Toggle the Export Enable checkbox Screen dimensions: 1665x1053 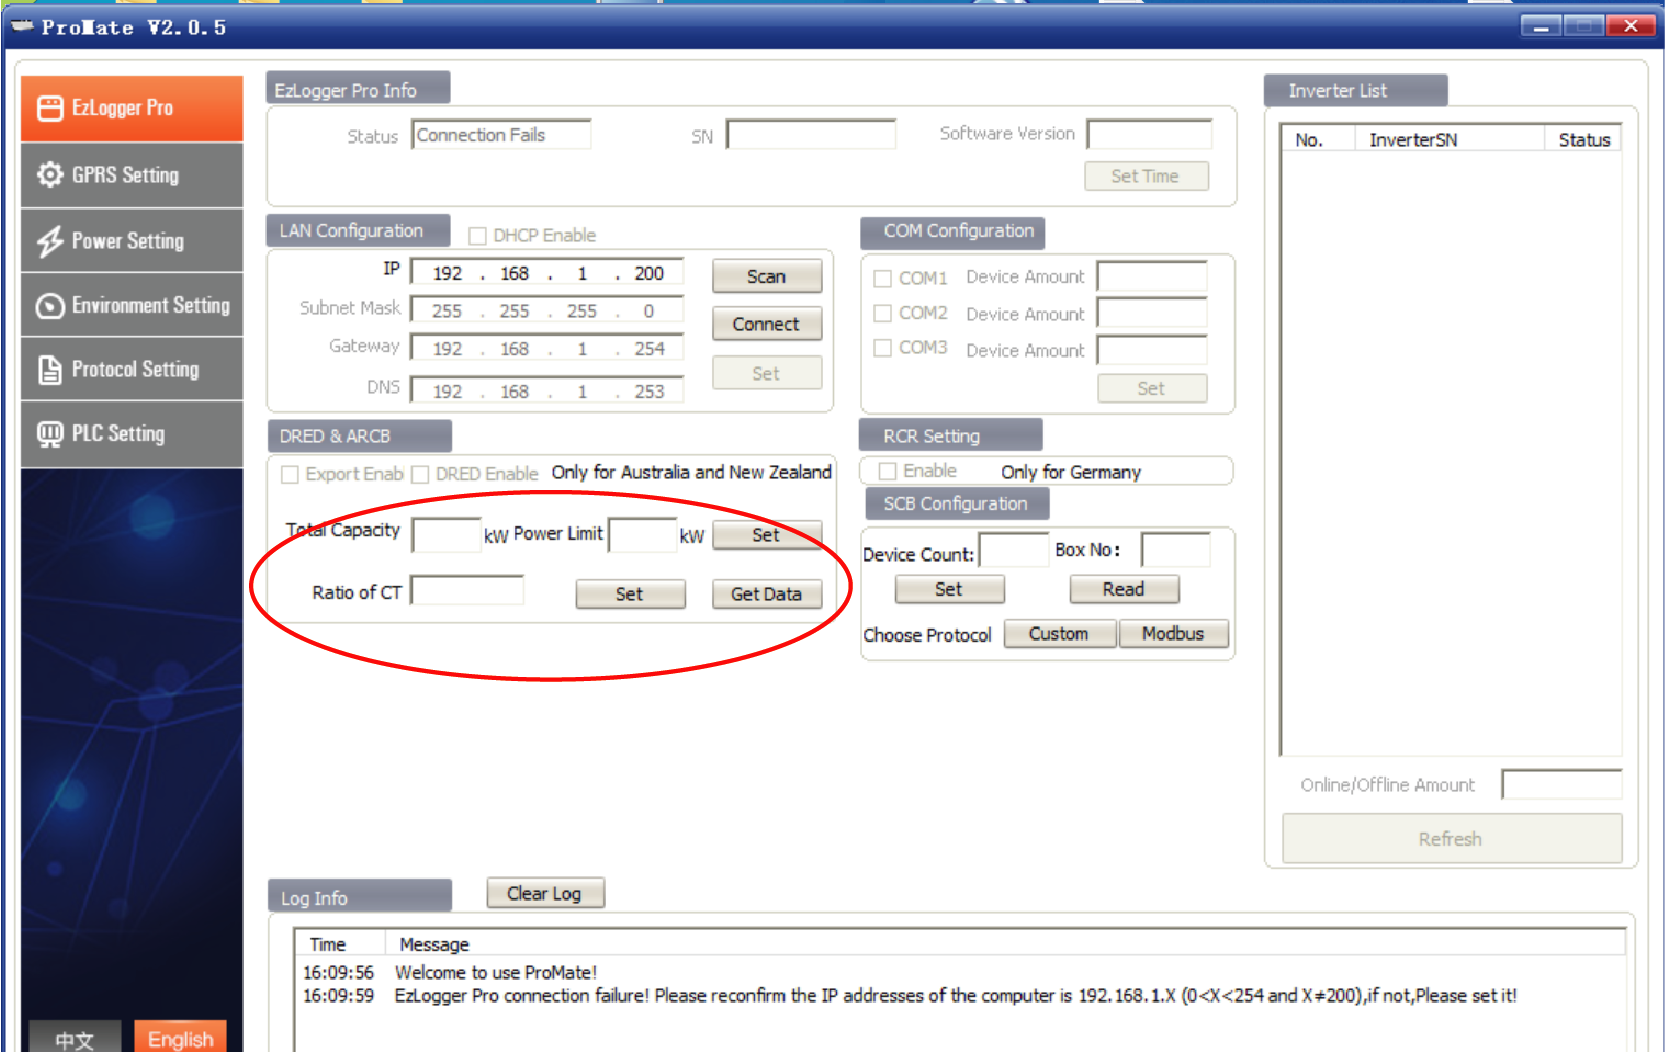pyautogui.click(x=290, y=474)
